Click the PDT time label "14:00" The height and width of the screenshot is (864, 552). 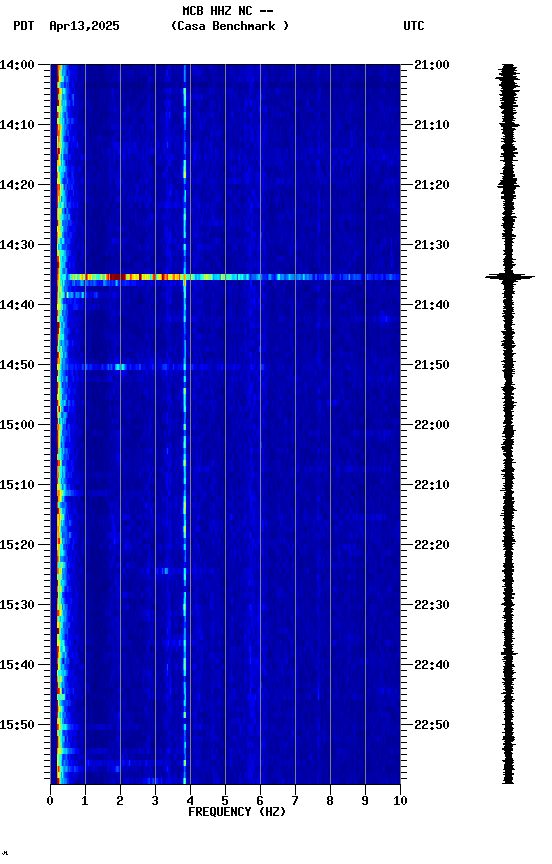(17, 65)
